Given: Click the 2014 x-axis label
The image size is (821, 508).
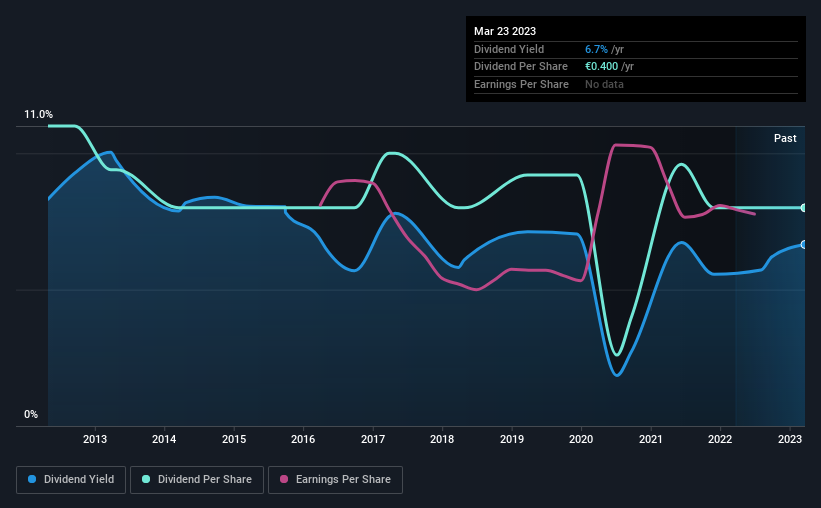Looking at the screenshot, I should 164,439.
